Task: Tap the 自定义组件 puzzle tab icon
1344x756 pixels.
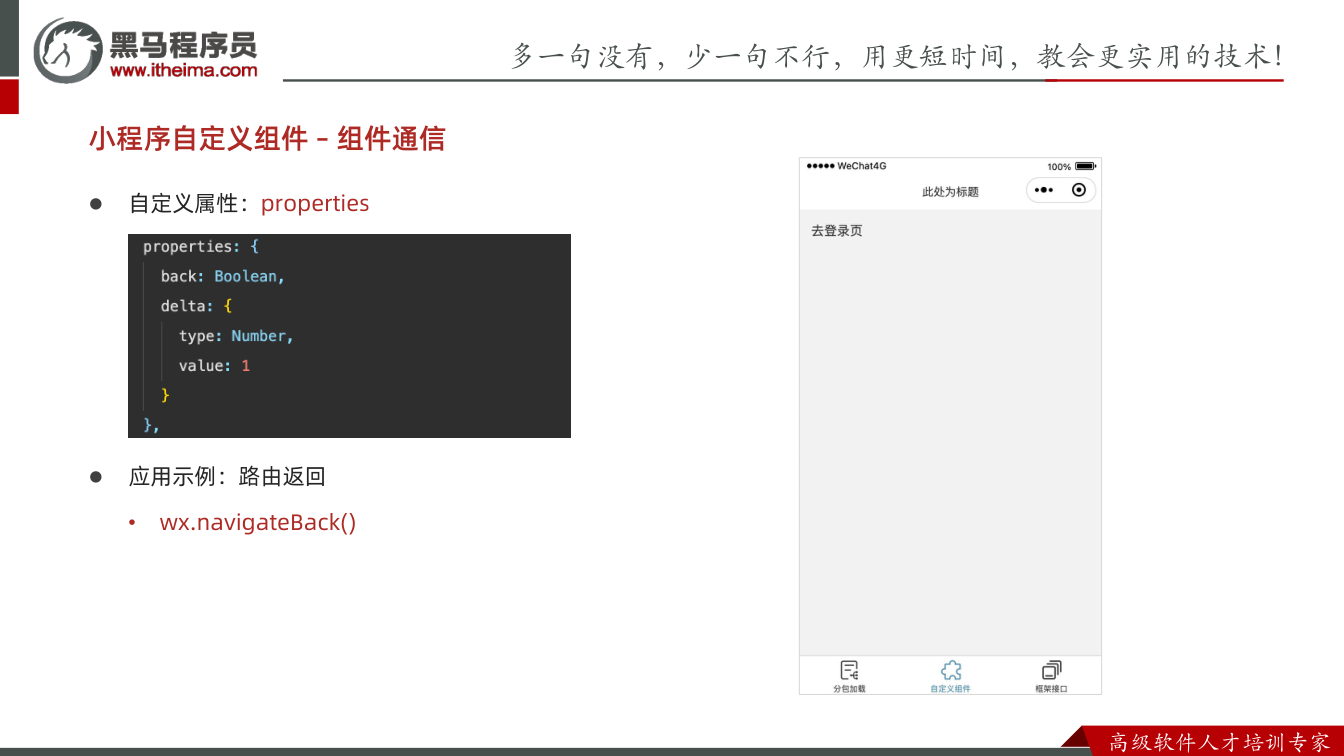Action: (x=951, y=670)
